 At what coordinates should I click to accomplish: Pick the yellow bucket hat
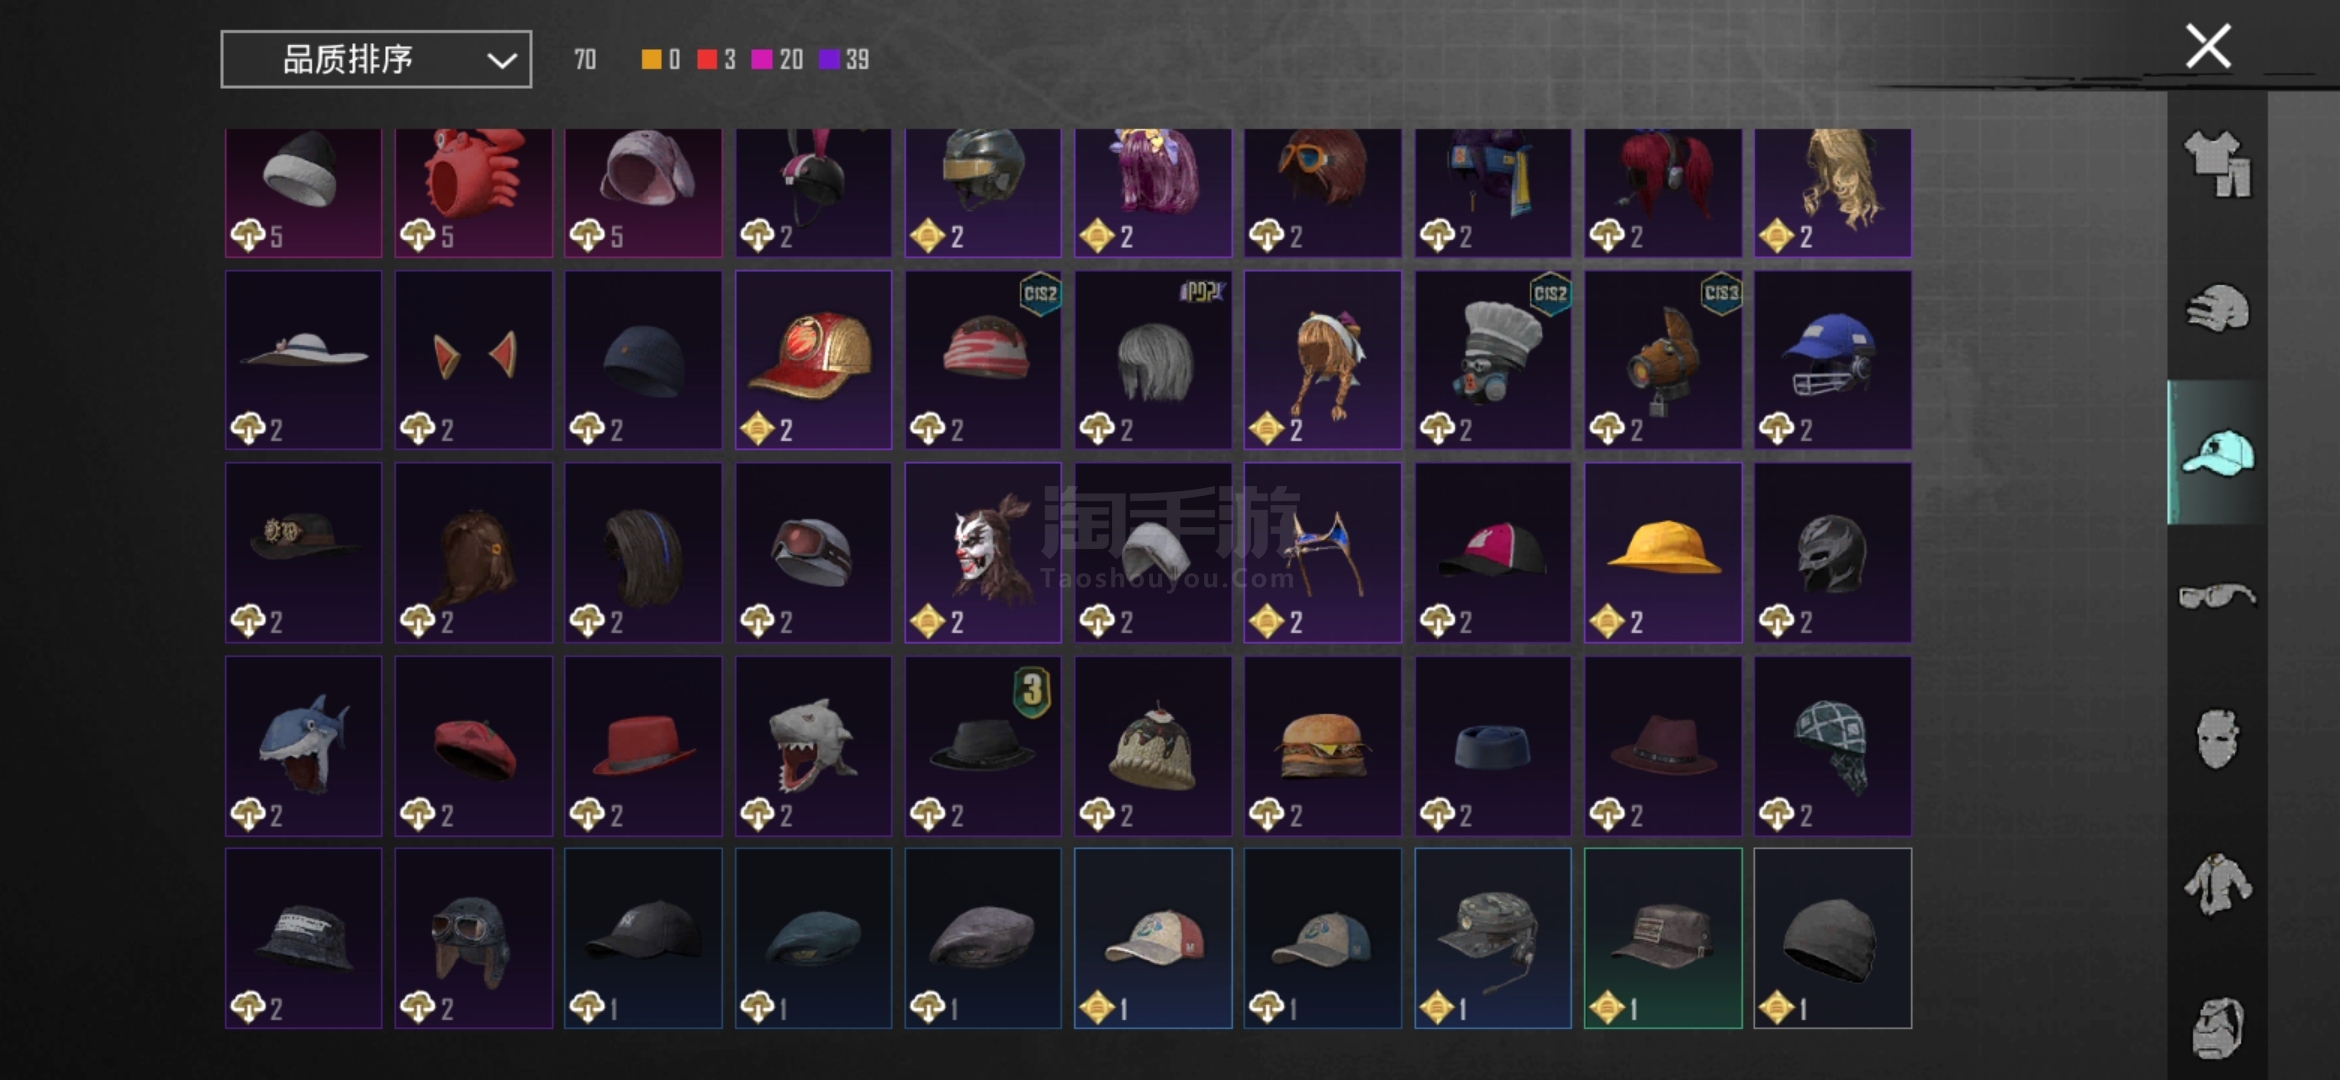pos(1663,552)
